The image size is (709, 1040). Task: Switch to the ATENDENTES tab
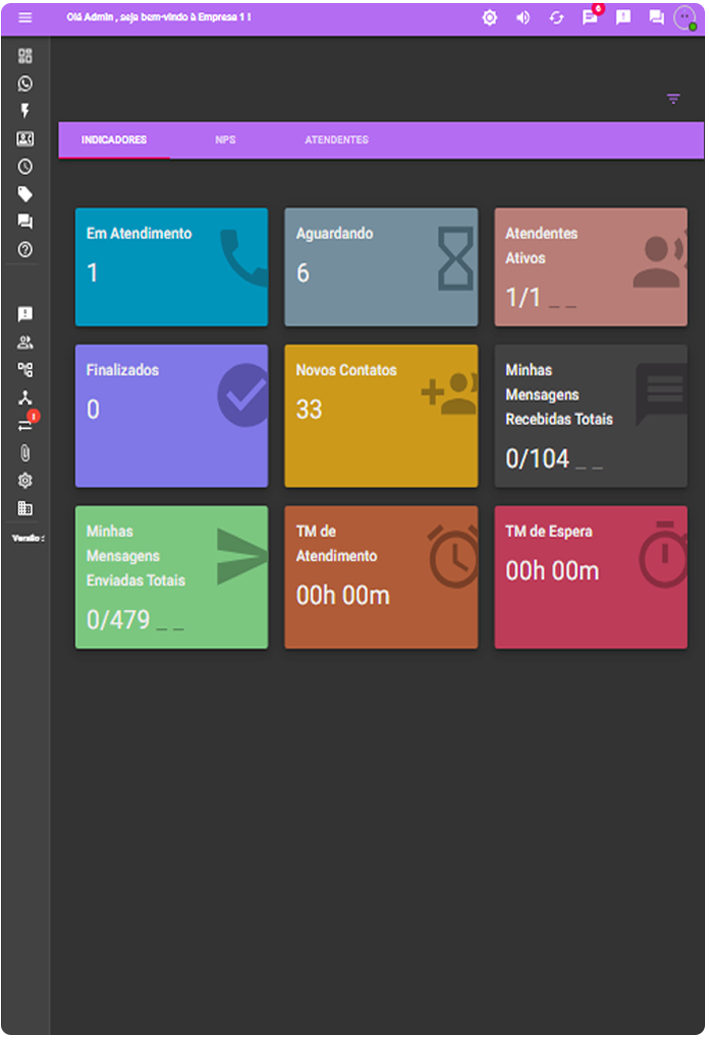coord(336,140)
